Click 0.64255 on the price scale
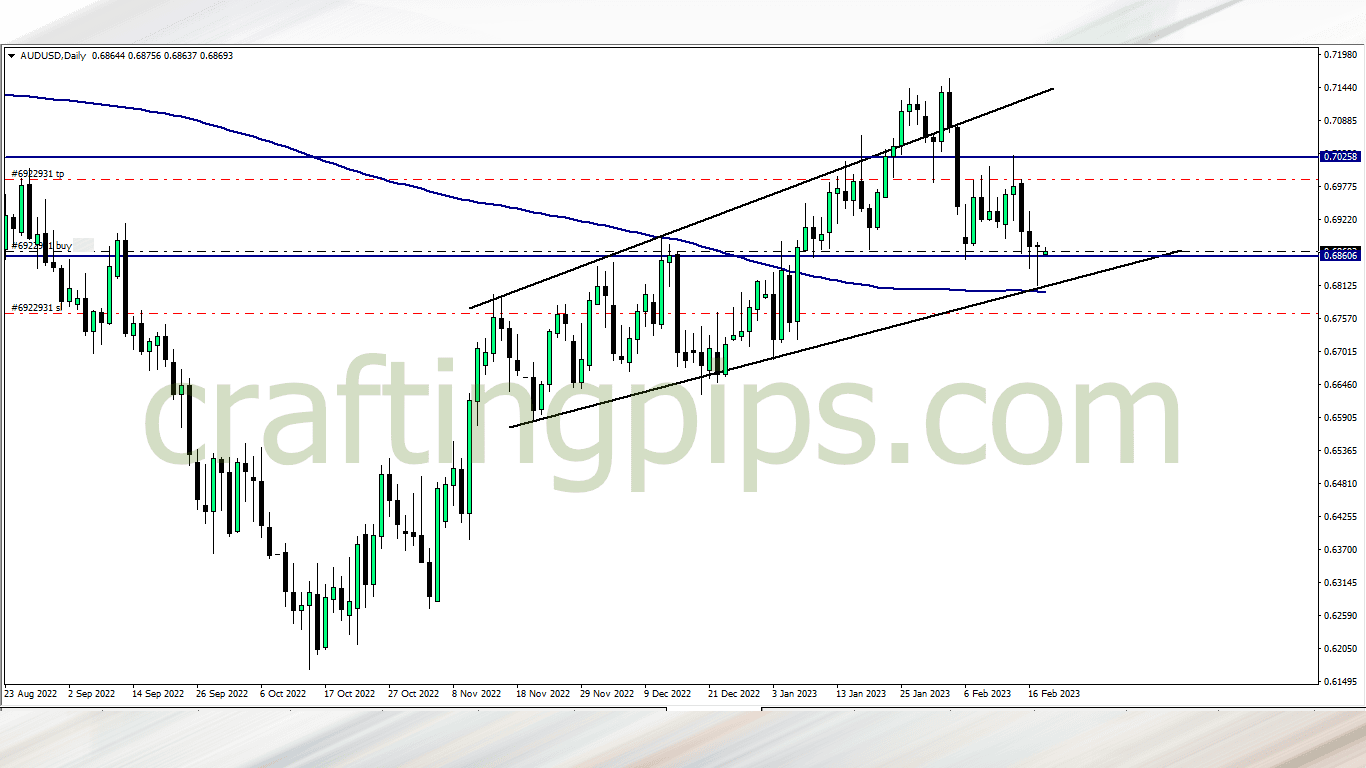Viewport: 1366px width, 768px height. pyautogui.click(x=1340, y=516)
